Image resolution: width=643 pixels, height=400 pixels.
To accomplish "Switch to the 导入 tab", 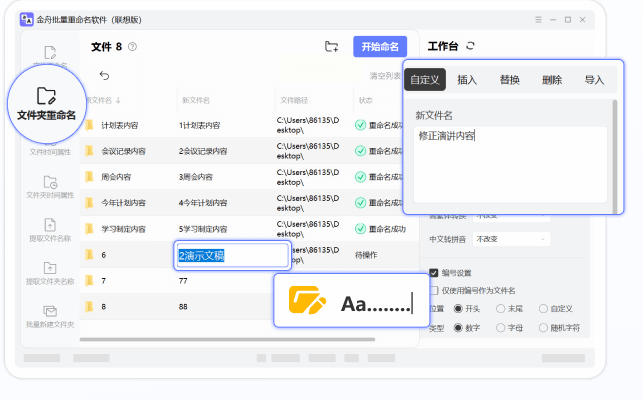I will (594, 80).
